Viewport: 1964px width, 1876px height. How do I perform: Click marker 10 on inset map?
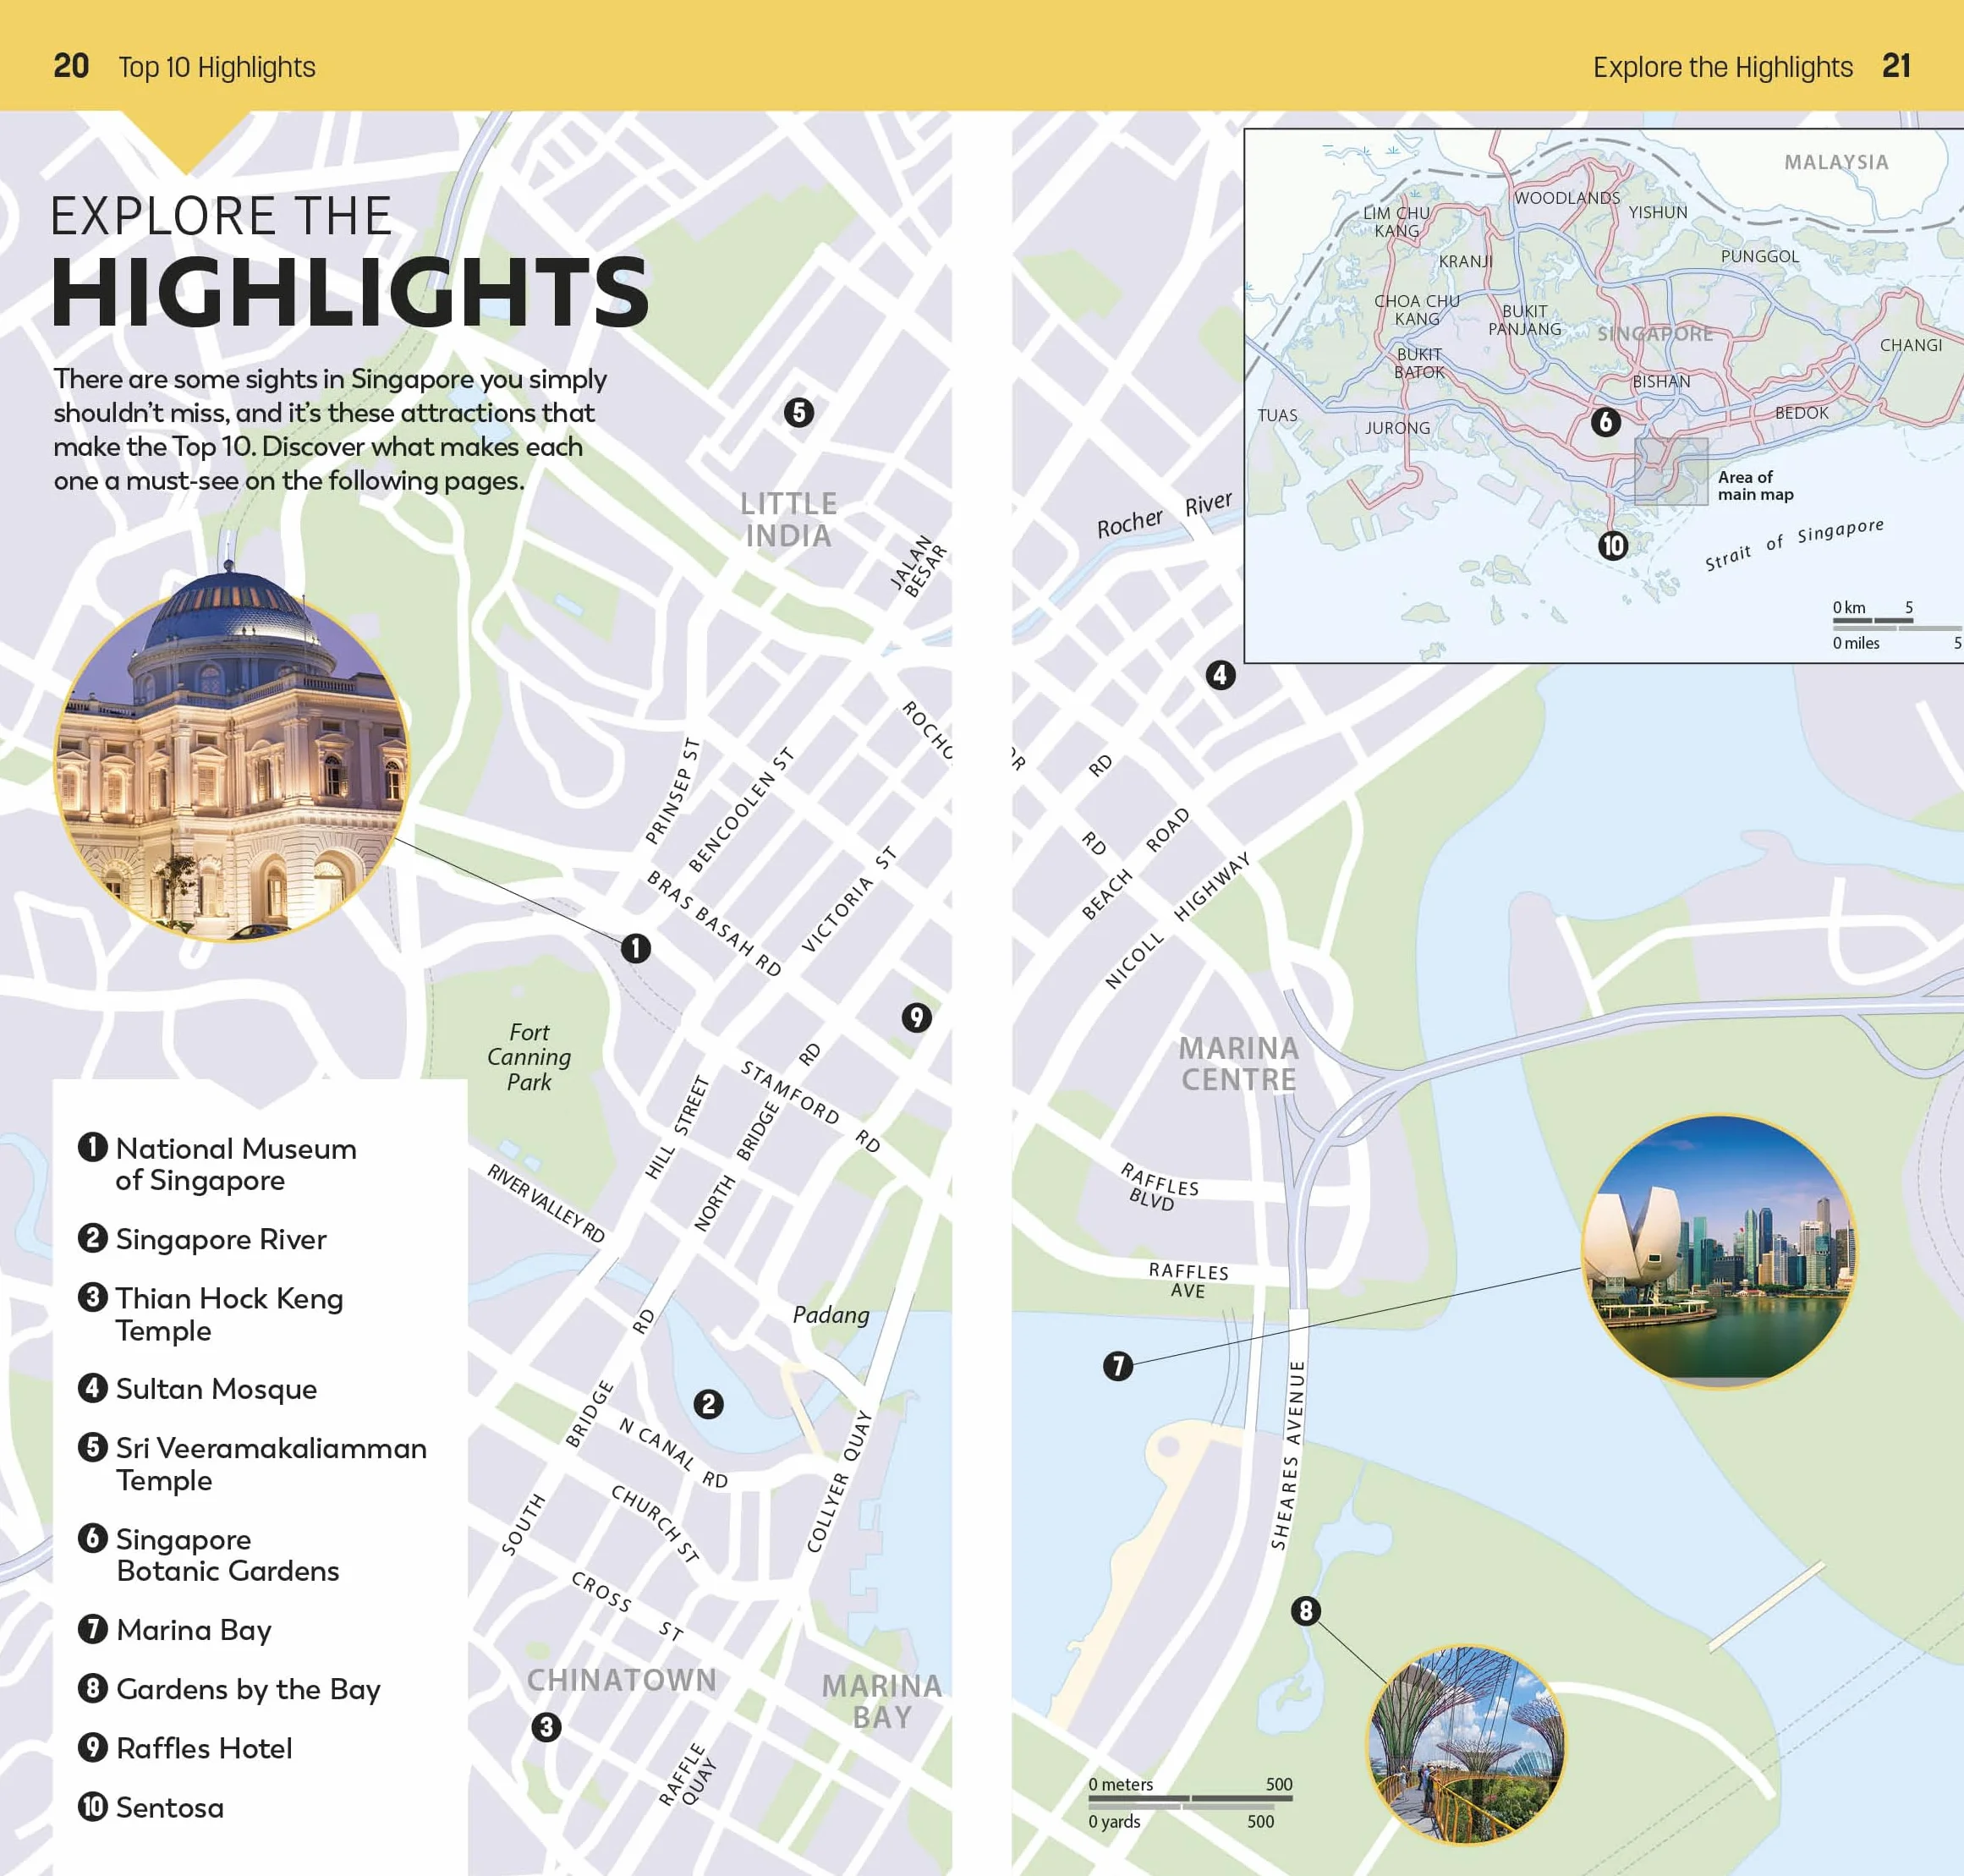(1612, 545)
